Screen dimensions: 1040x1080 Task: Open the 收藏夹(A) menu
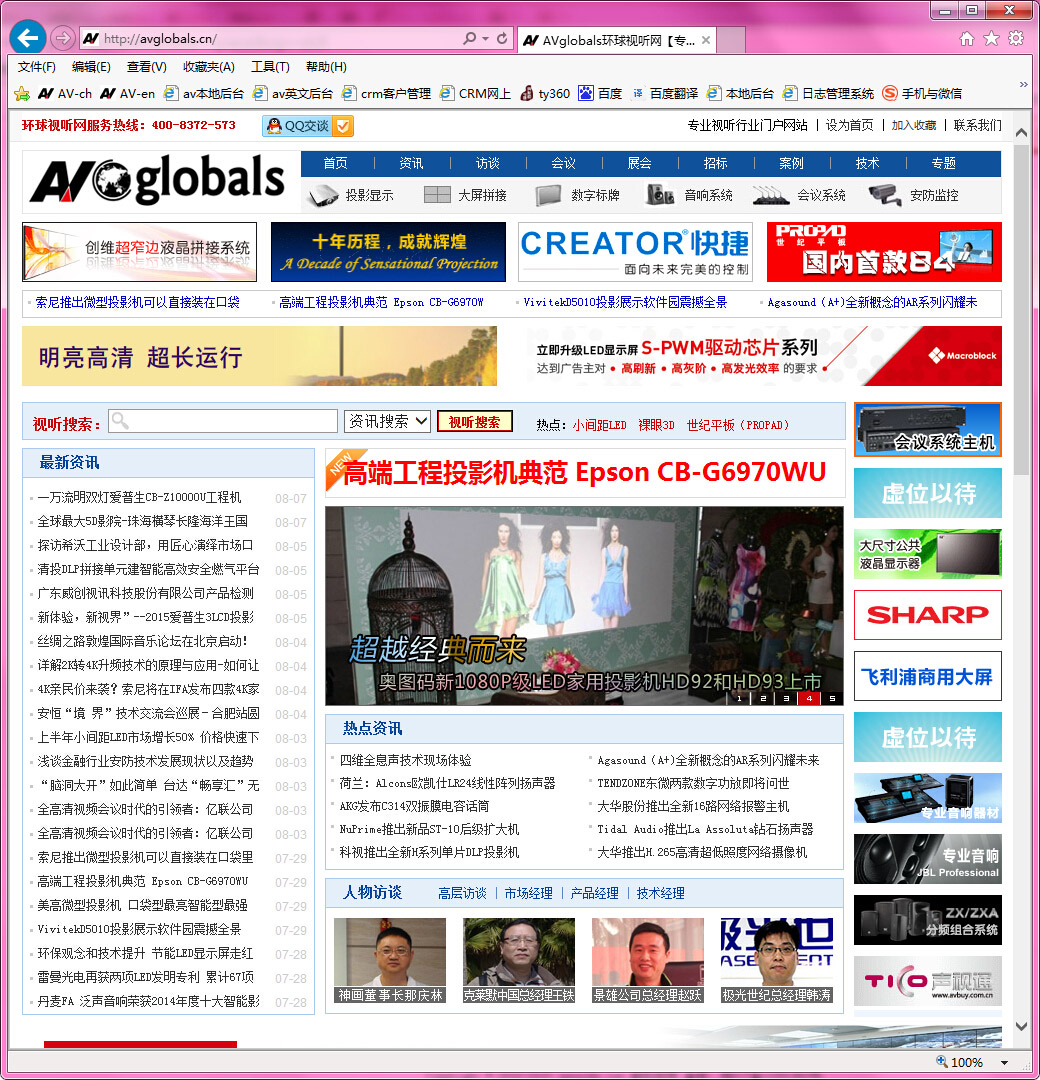click(x=209, y=67)
